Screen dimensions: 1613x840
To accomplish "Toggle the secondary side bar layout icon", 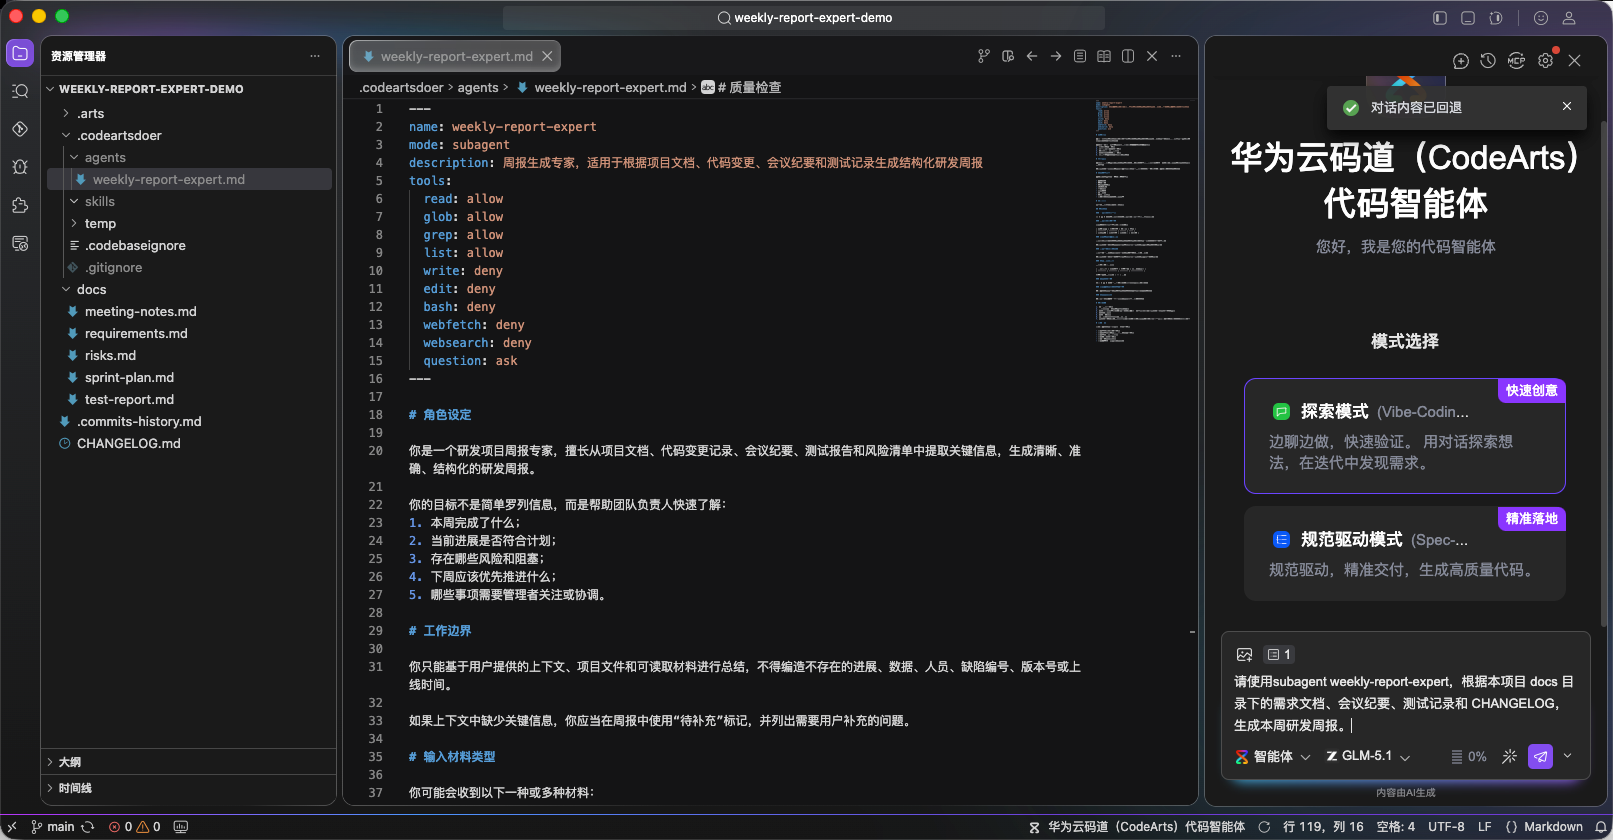I will (x=1496, y=18).
